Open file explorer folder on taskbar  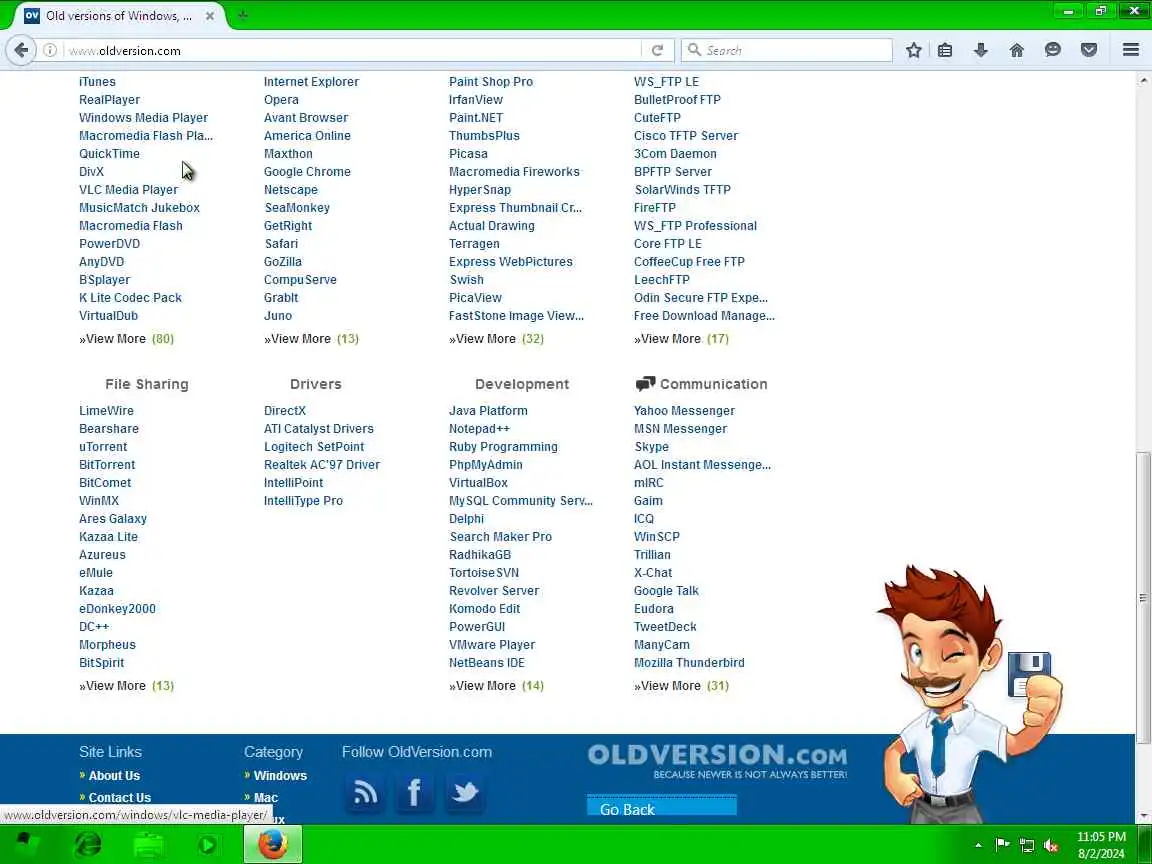[x=148, y=844]
